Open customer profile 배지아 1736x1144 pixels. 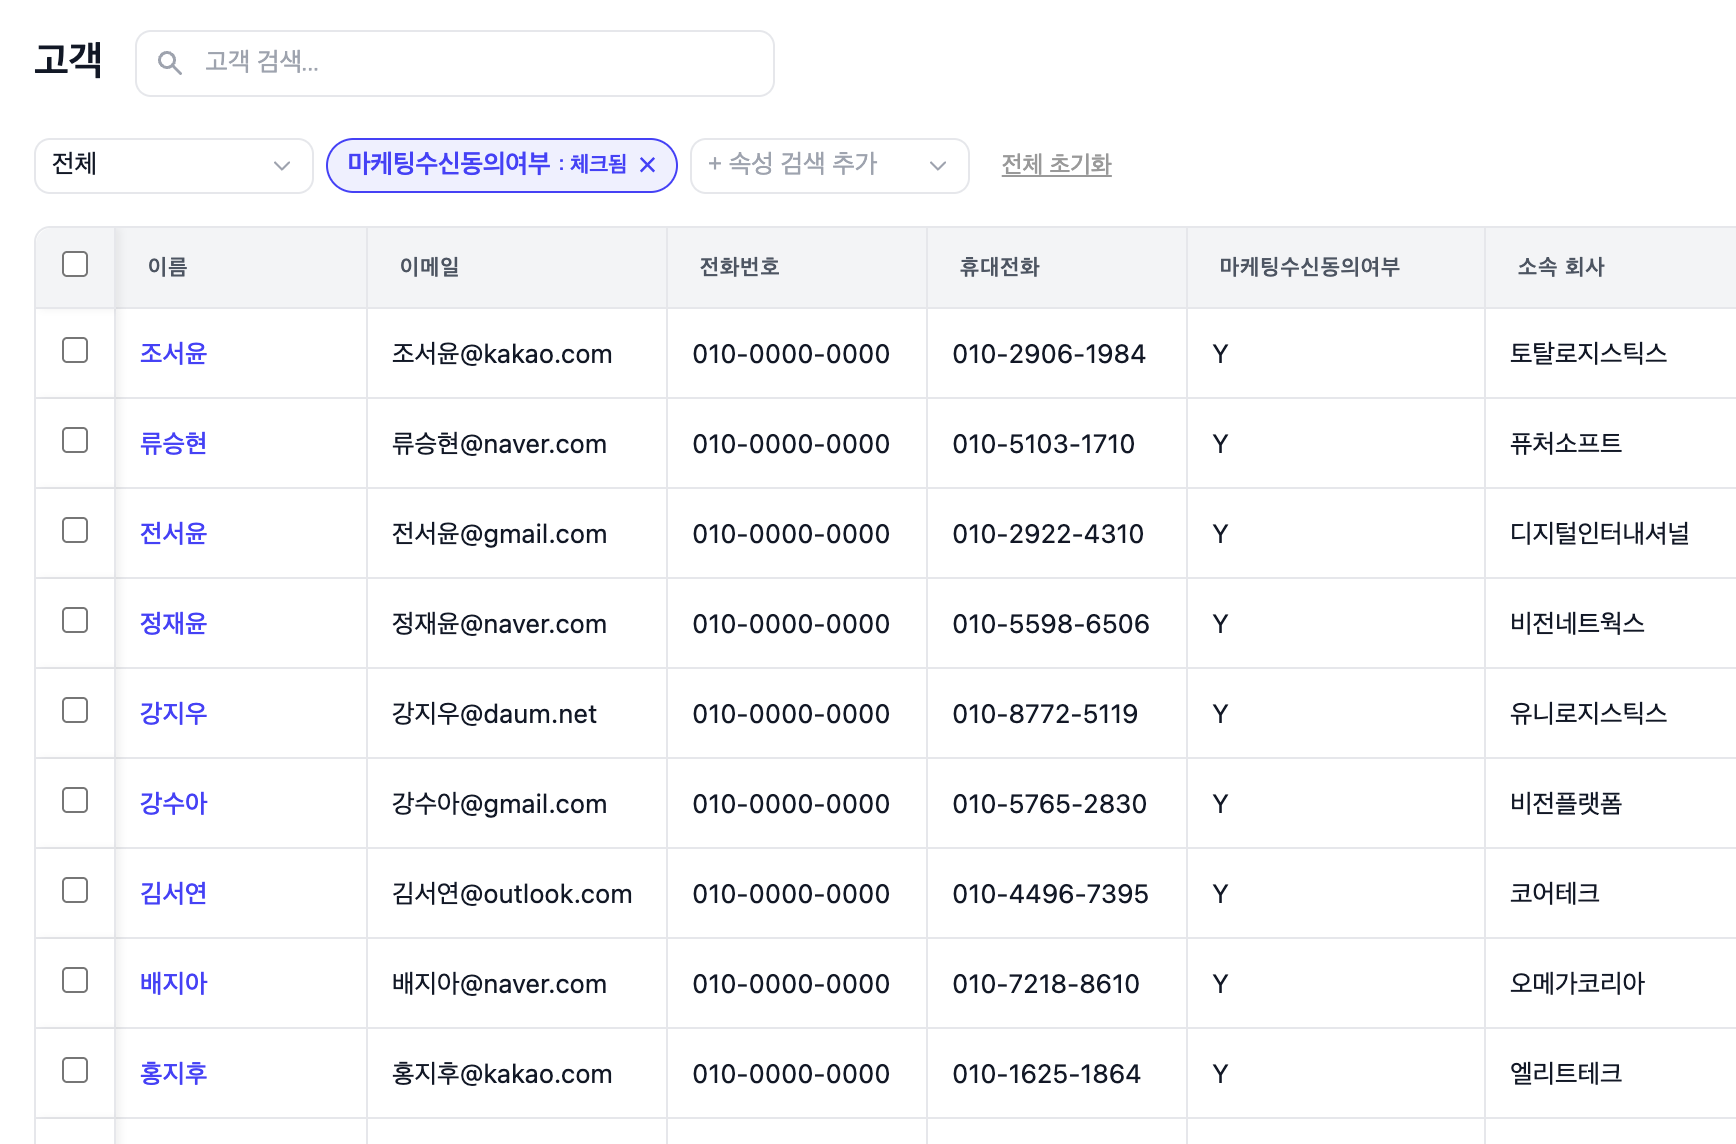[x=172, y=983]
